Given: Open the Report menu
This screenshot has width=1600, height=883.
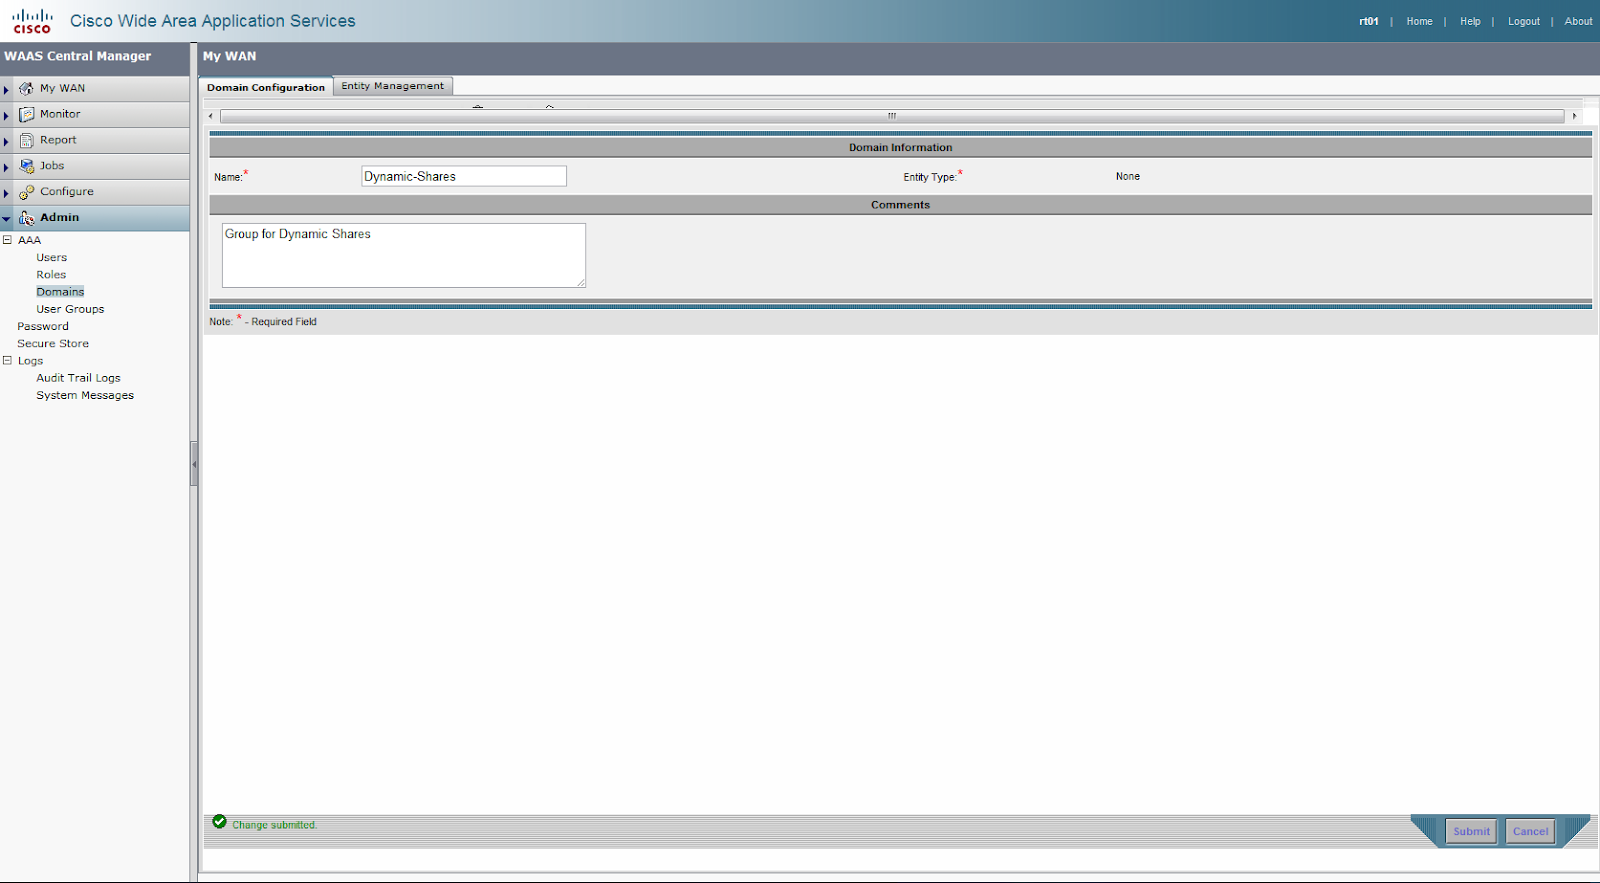Looking at the screenshot, I should [58, 140].
